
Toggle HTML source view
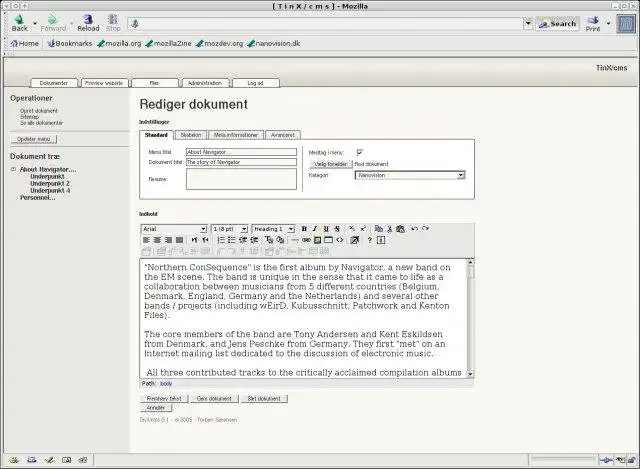pos(340,240)
